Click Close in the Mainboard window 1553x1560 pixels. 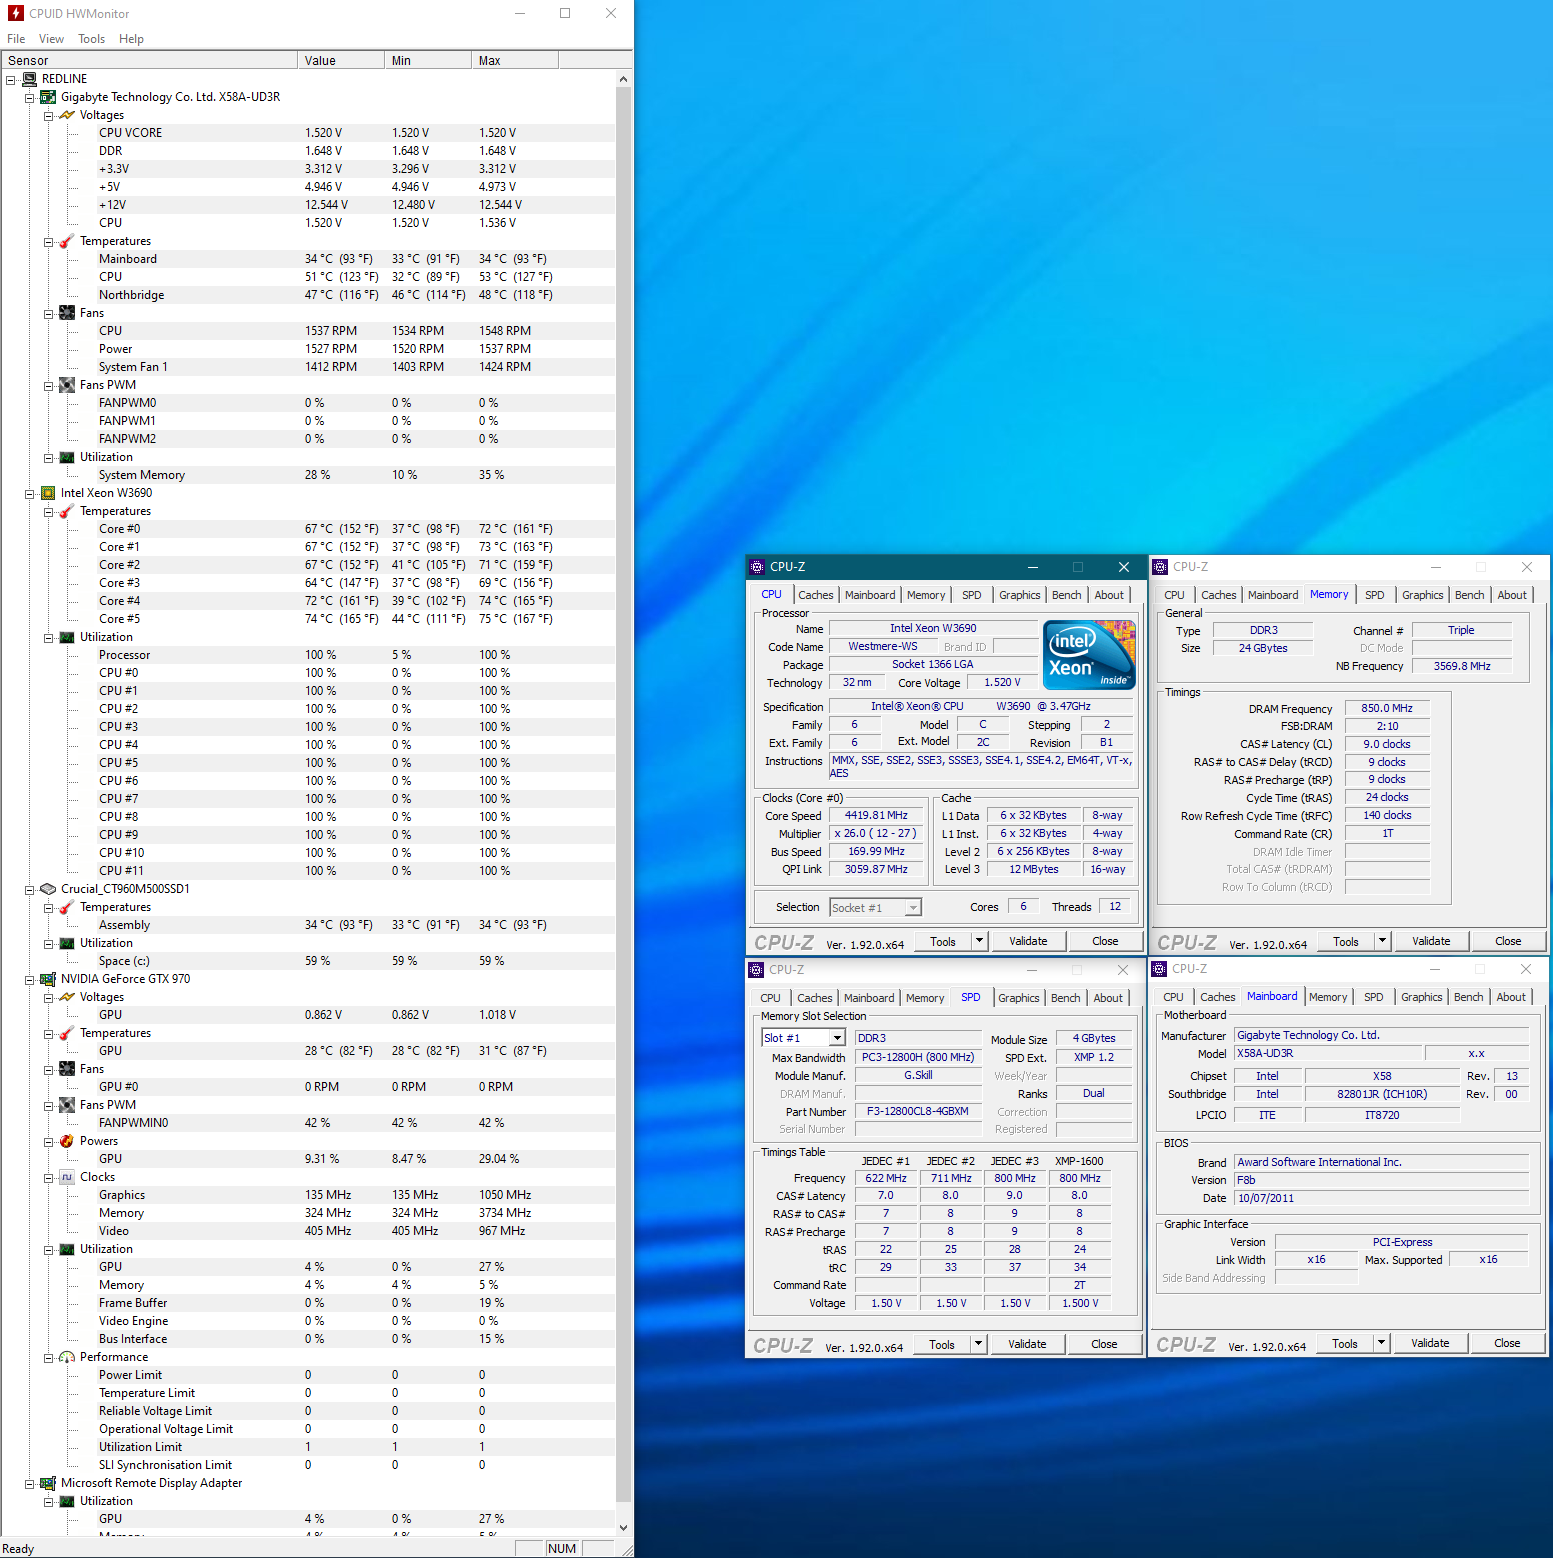[x=1507, y=1343]
